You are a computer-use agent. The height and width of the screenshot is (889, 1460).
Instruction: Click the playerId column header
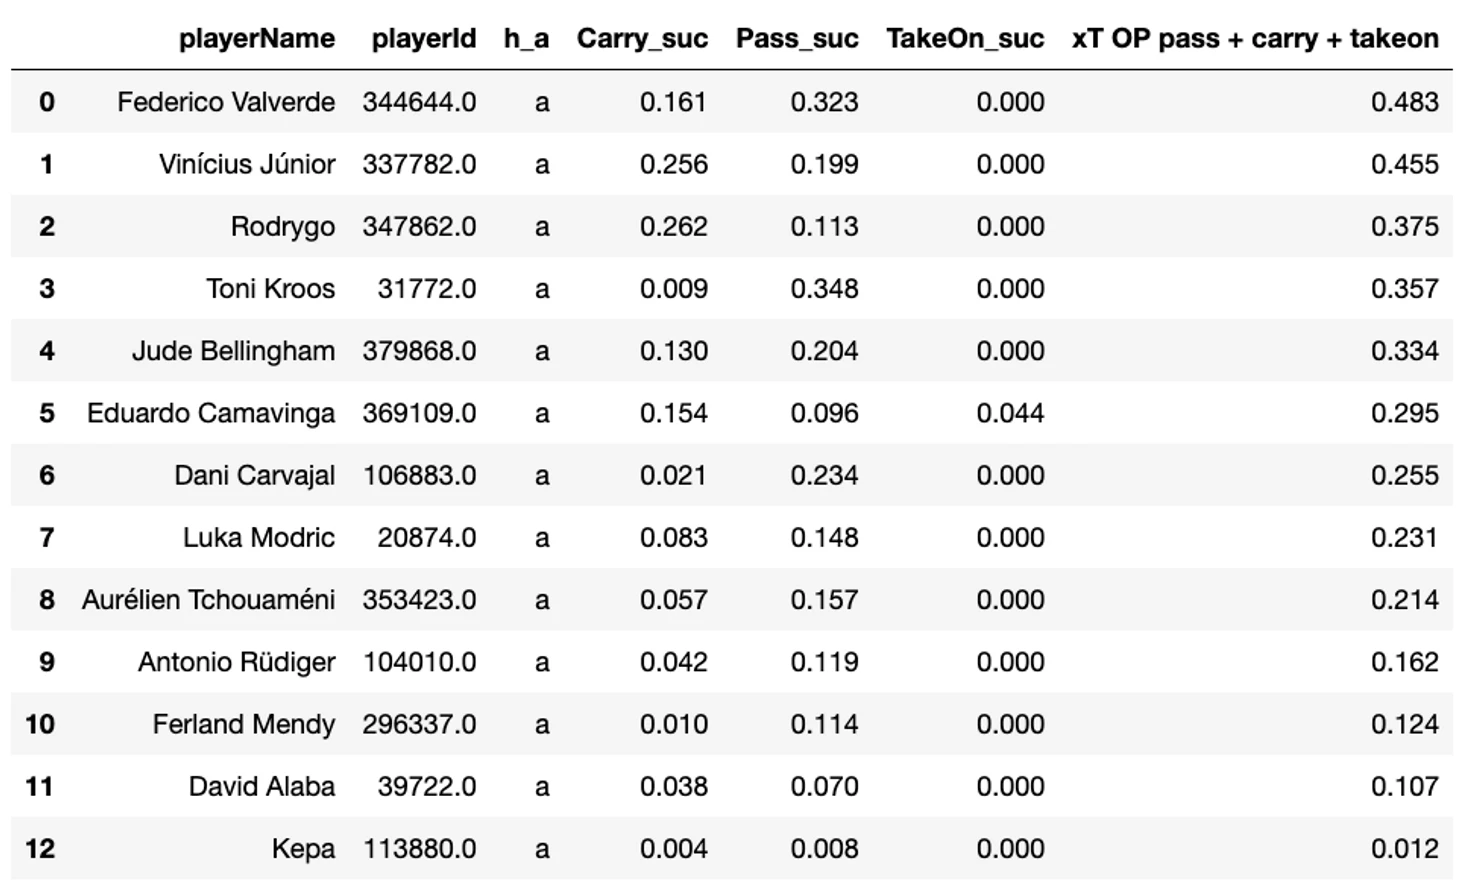[x=423, y=39]
